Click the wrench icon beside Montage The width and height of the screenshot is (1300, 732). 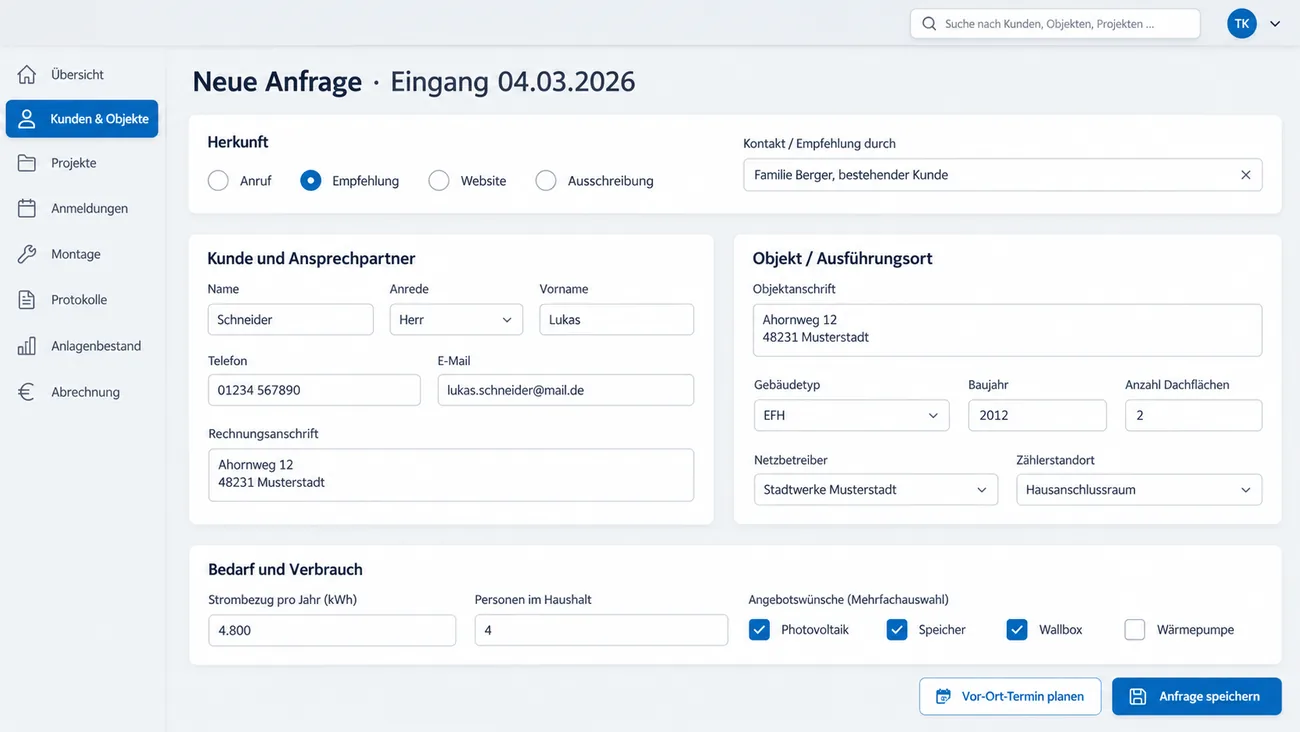pos(27,254)
